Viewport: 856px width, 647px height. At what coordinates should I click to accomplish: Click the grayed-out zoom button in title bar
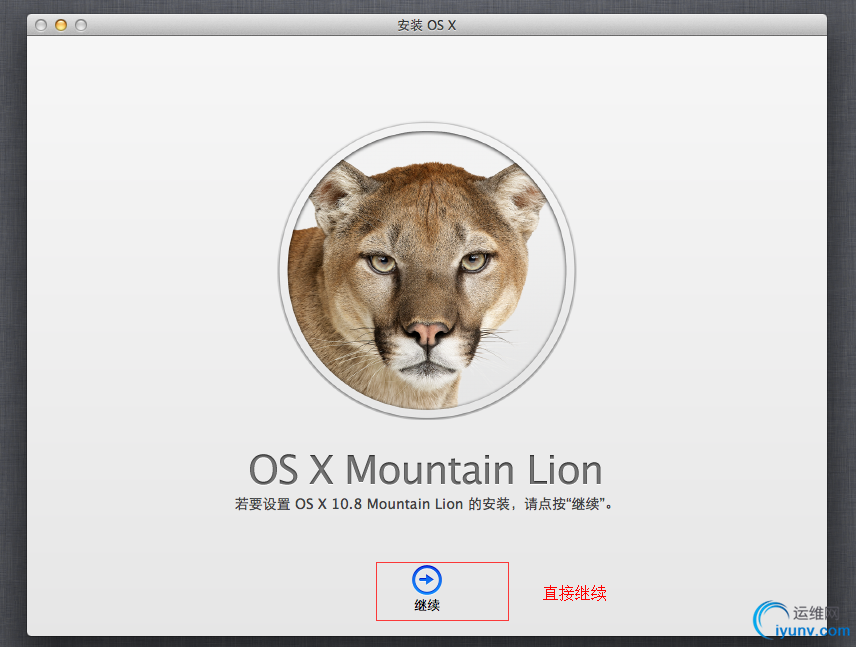[x=81, y=25]
